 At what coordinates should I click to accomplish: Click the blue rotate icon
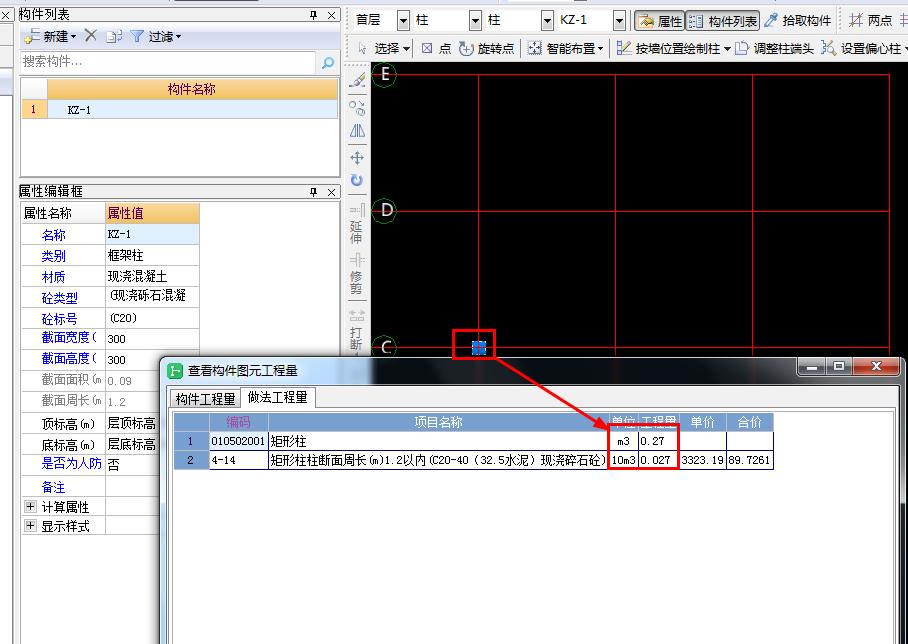tap(357, 180)
